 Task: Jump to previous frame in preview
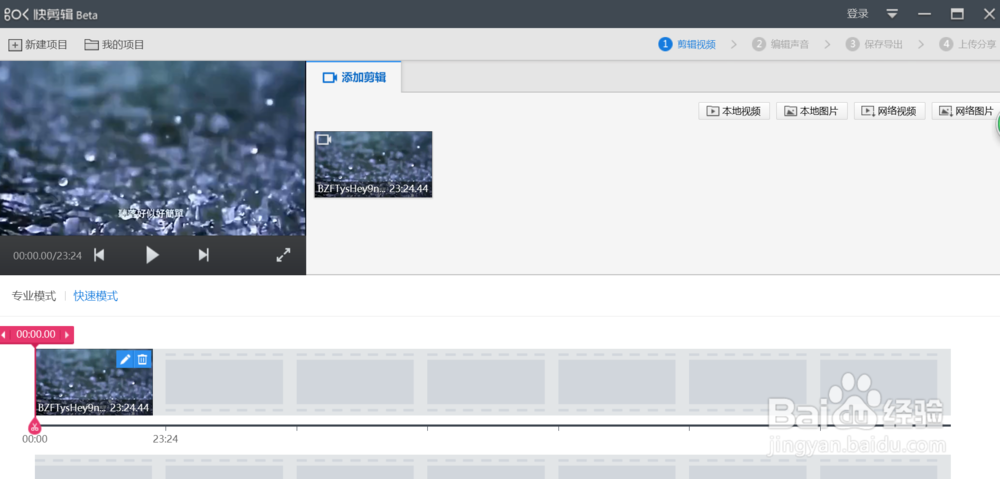(99, 255)
